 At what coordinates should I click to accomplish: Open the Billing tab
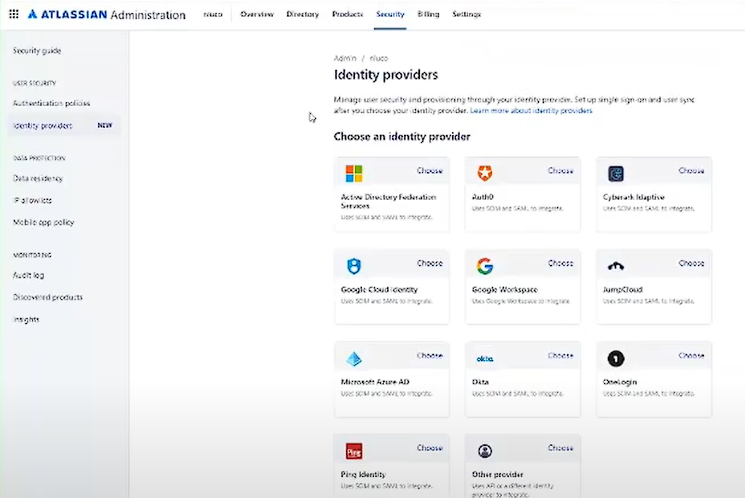tap(429, 14)
